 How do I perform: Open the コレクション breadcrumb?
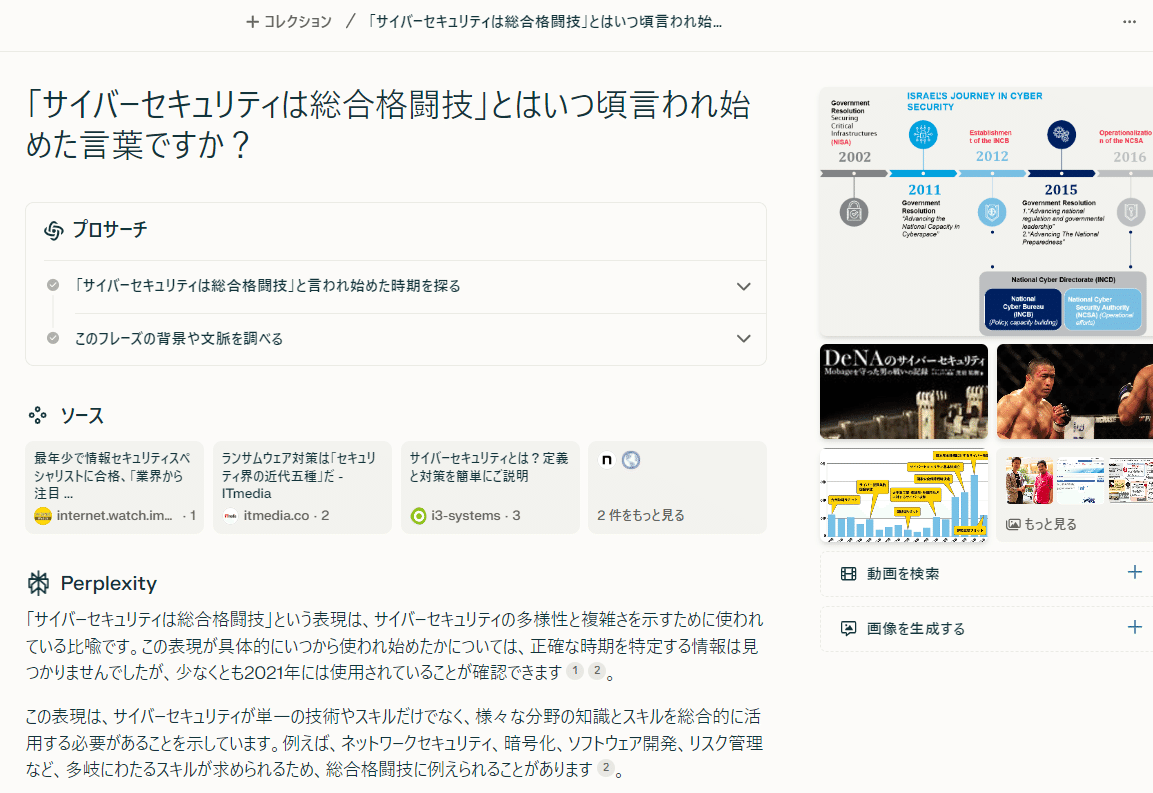289,22
